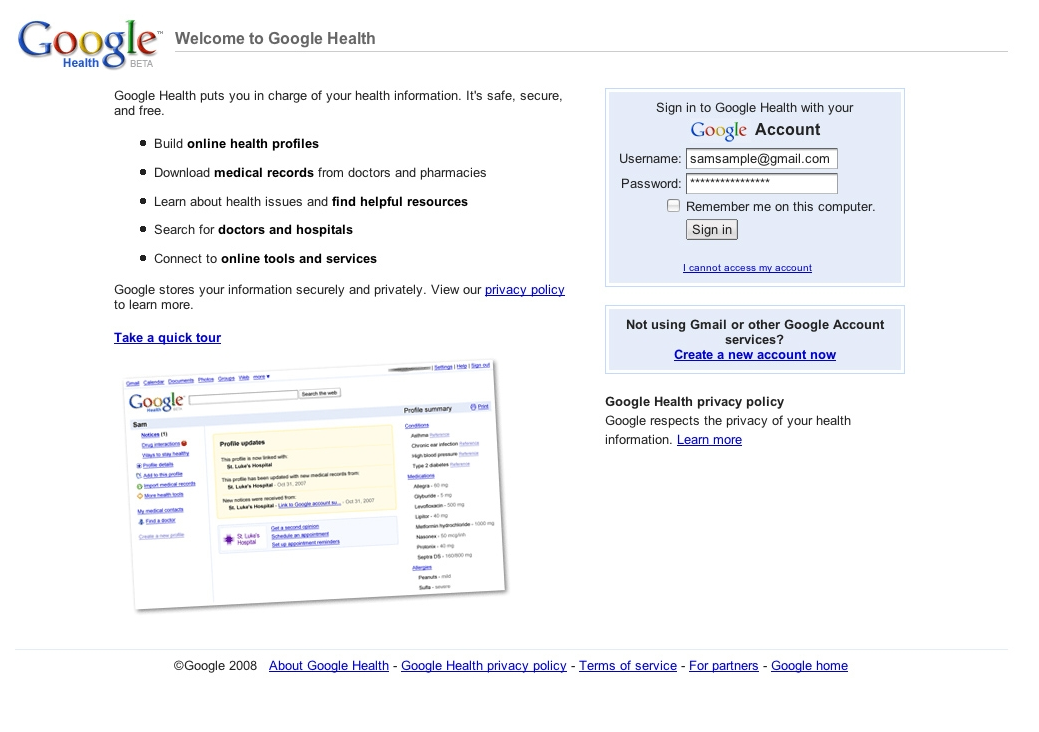Open Terms of service footer link
The height and width of the screenshot is (732, 1039).
pos(628,666)
